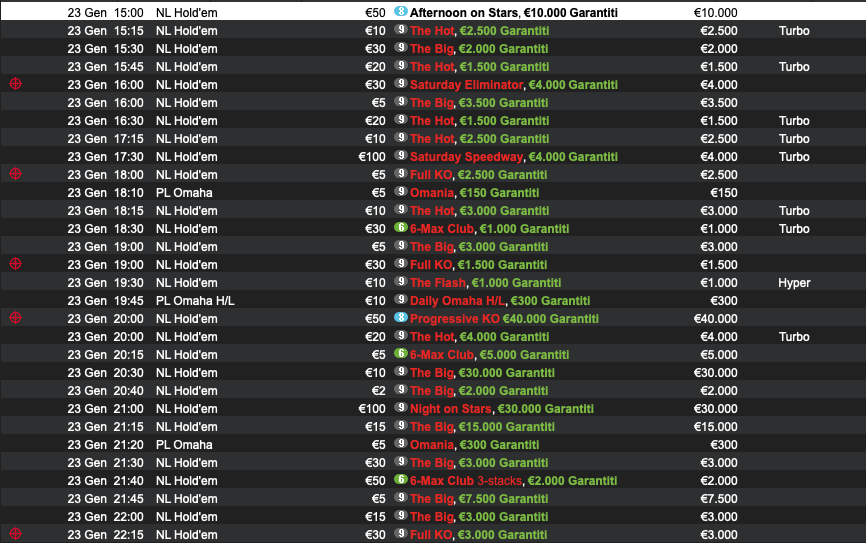Click the 9-seat icon of The Big €7.500
Viewport: 866px width, 543px height.
pos(400,497)
